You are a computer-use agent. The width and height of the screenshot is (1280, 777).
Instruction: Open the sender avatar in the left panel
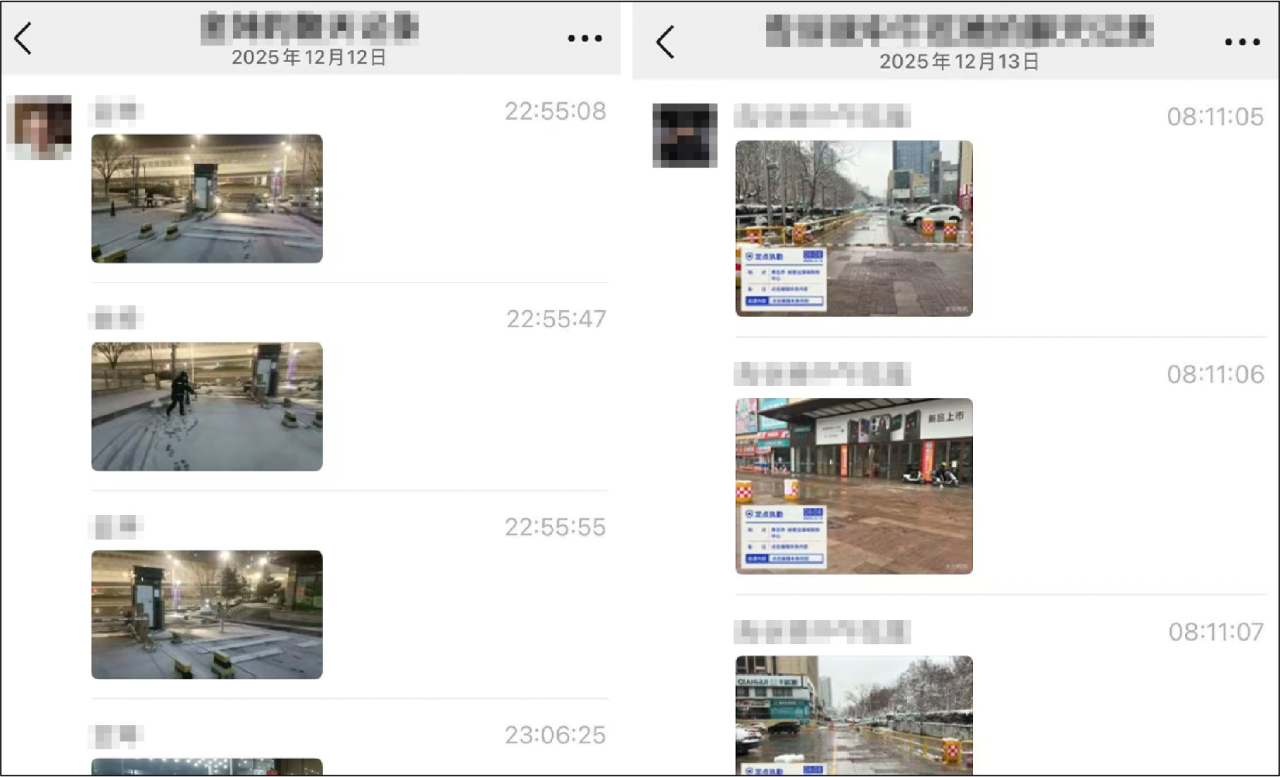39,128
